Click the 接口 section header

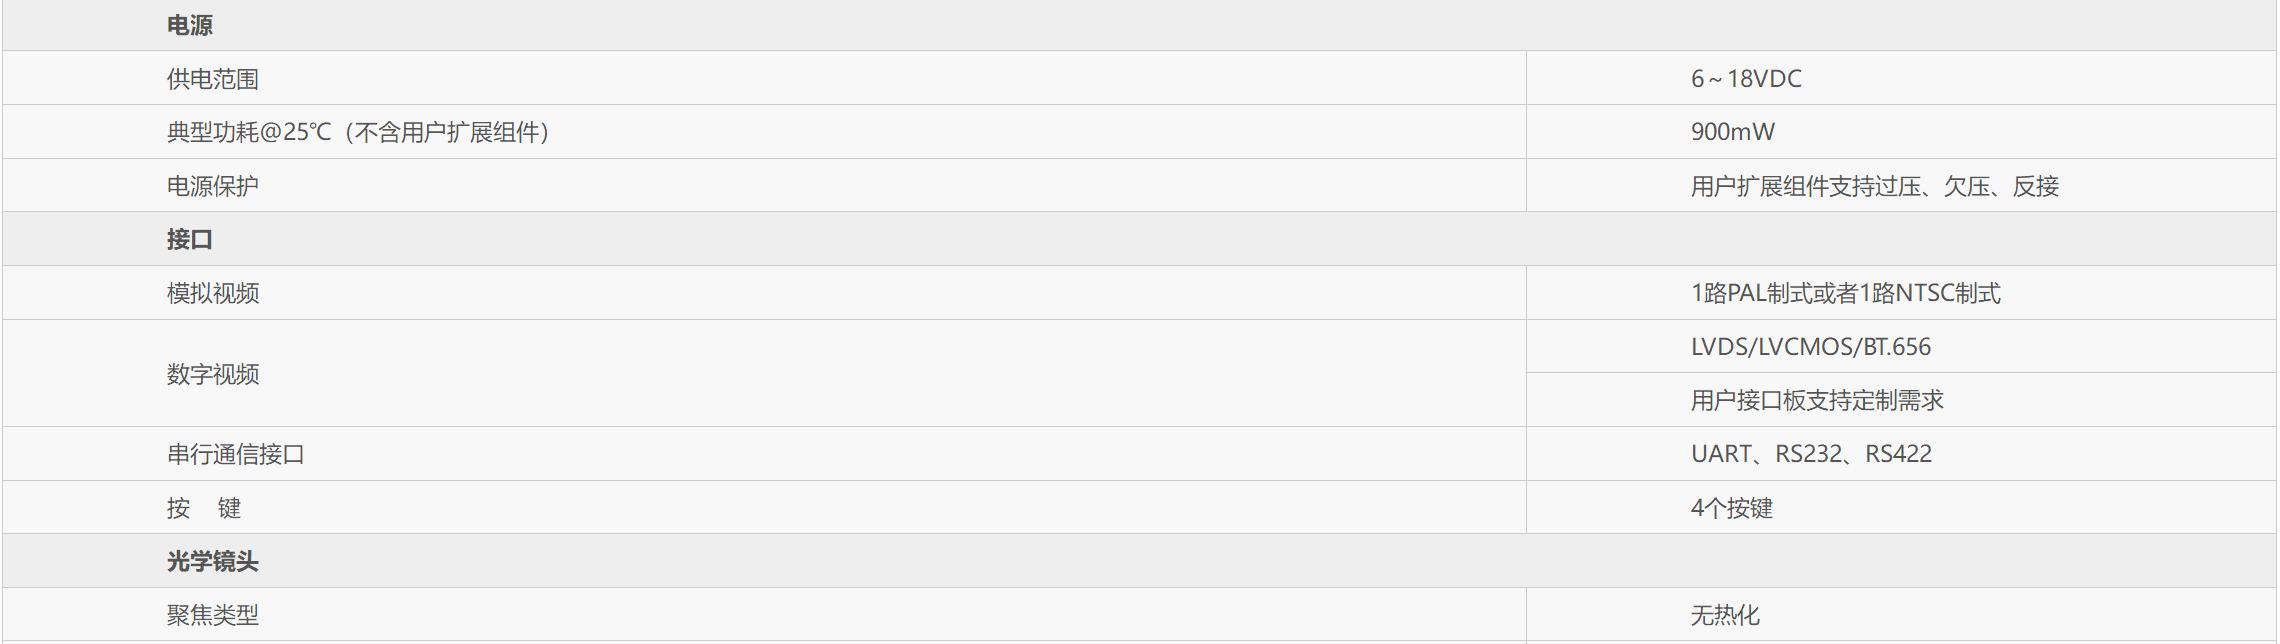tap(189, 240)
